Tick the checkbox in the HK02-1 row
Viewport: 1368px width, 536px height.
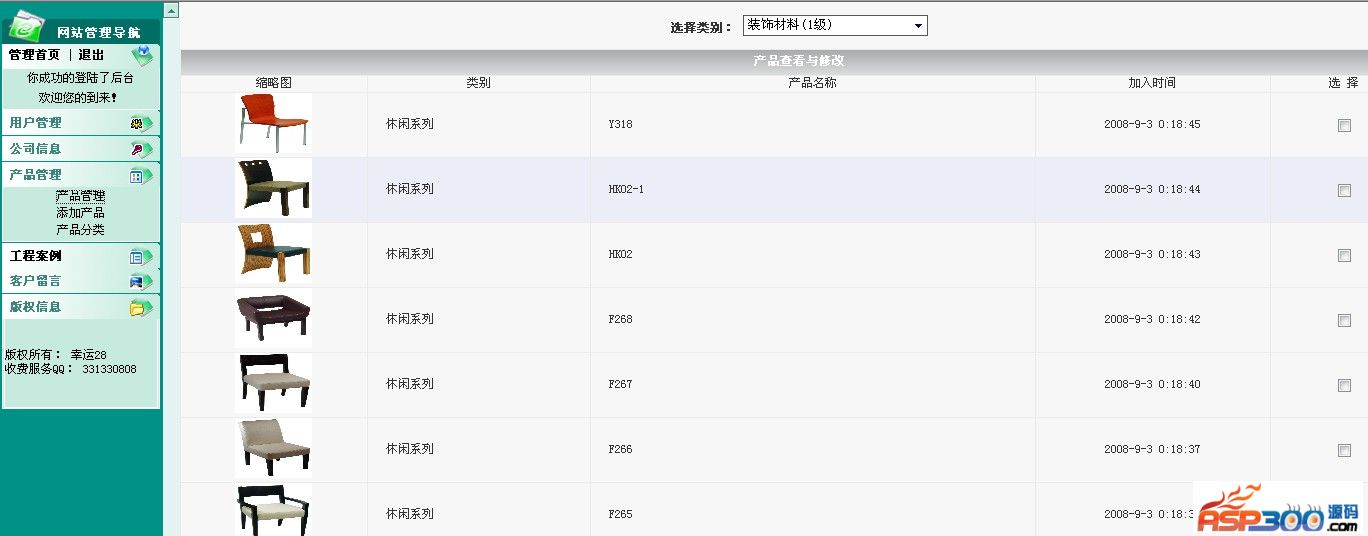point(1344,190)
